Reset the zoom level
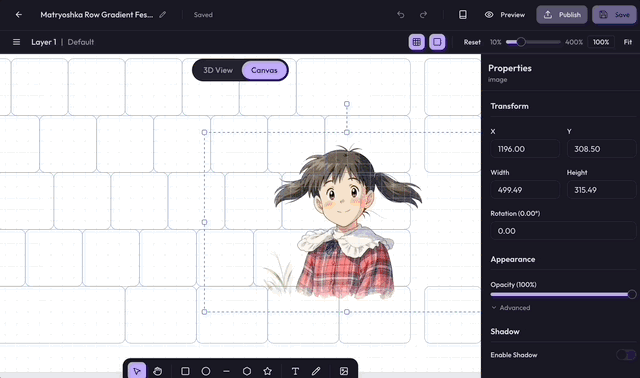This screenshot has height=378, width=640. (x=472, y=42)
